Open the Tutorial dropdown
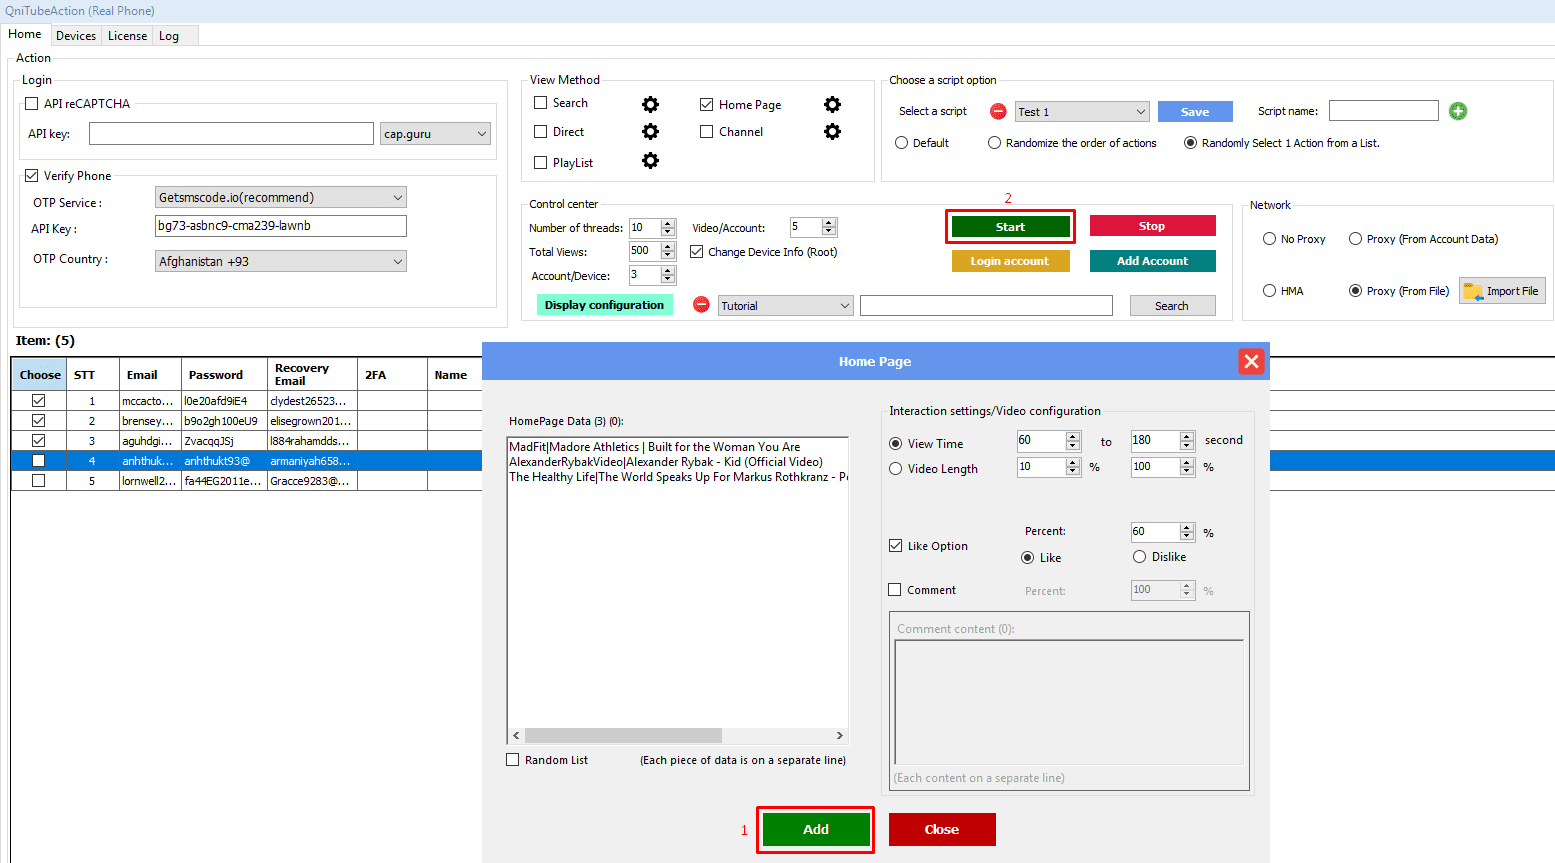This screenshot has height=863, width=1555. [786, 305]
